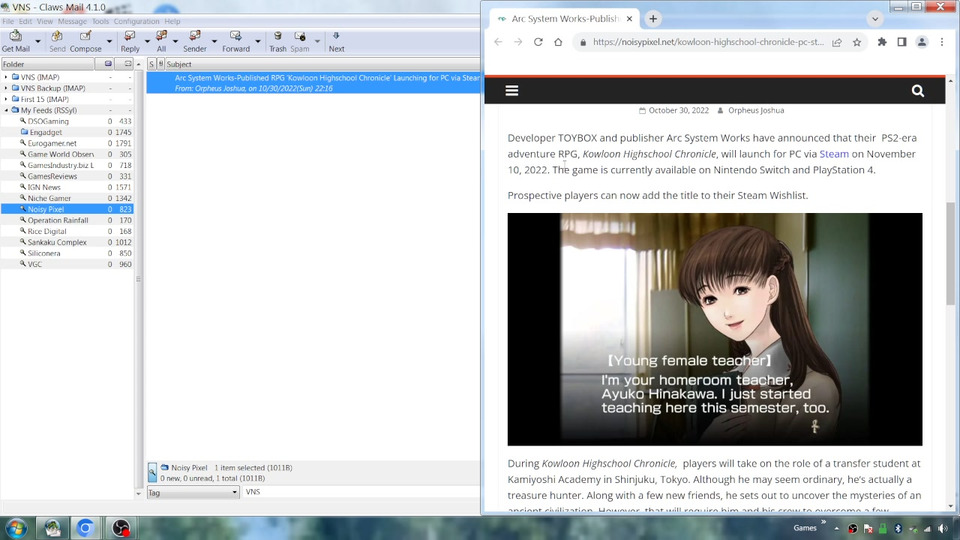Select the Kowloon Highschool Chronicle message row
This screenshot has height=540, width=960.
313,83
